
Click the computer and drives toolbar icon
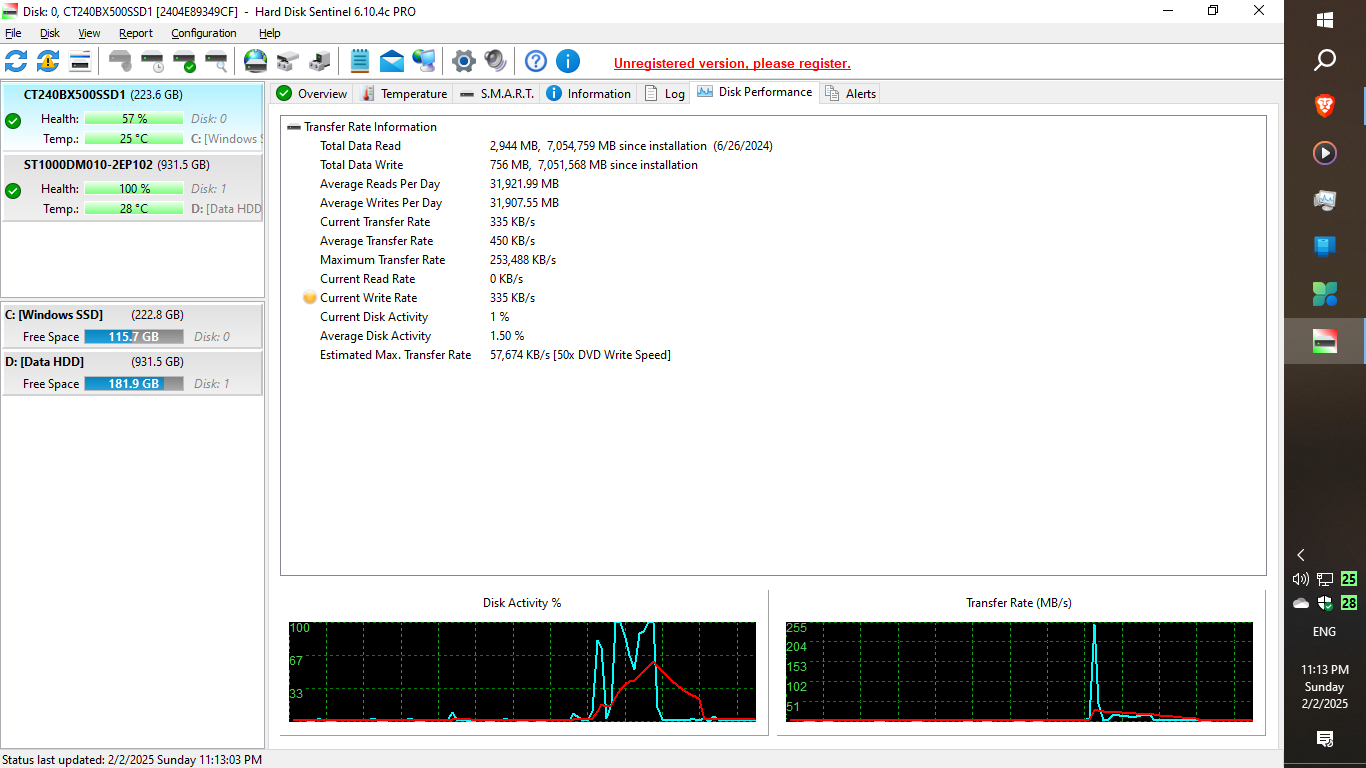point(320,61)
